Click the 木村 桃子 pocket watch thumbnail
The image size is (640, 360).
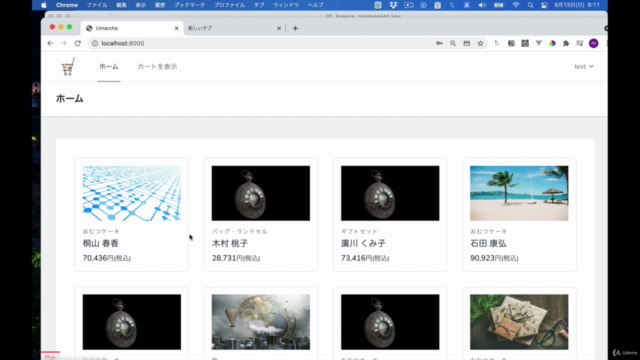tap(261, 193)
